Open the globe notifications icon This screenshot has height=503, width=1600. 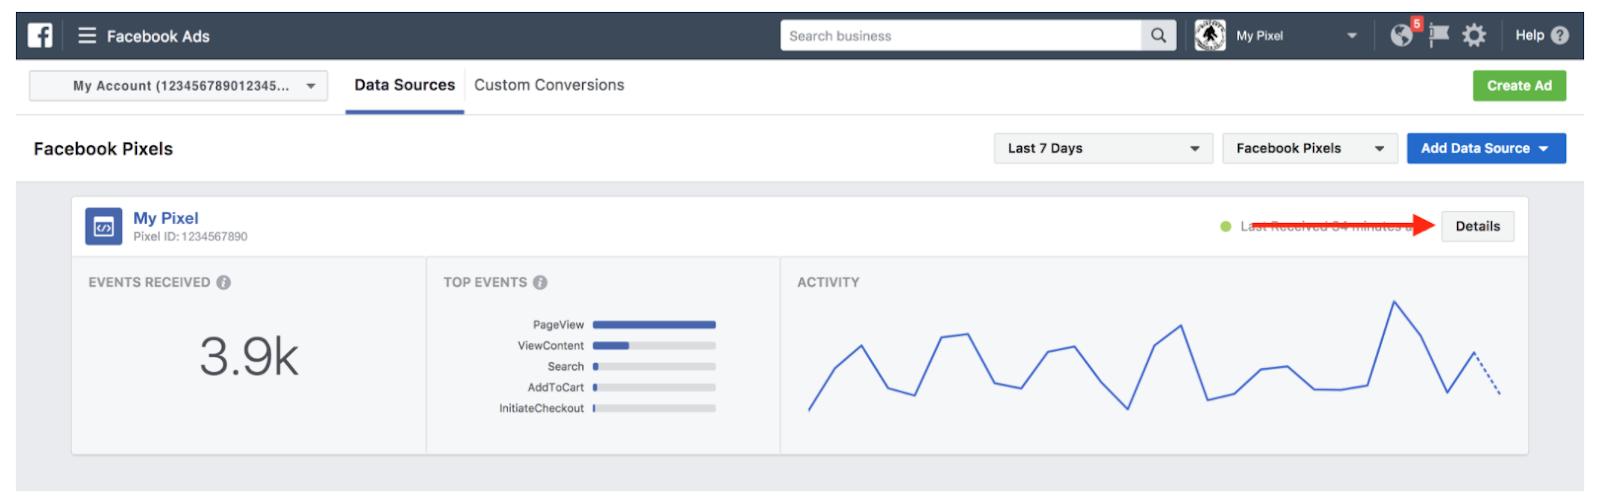point(1402,36)
